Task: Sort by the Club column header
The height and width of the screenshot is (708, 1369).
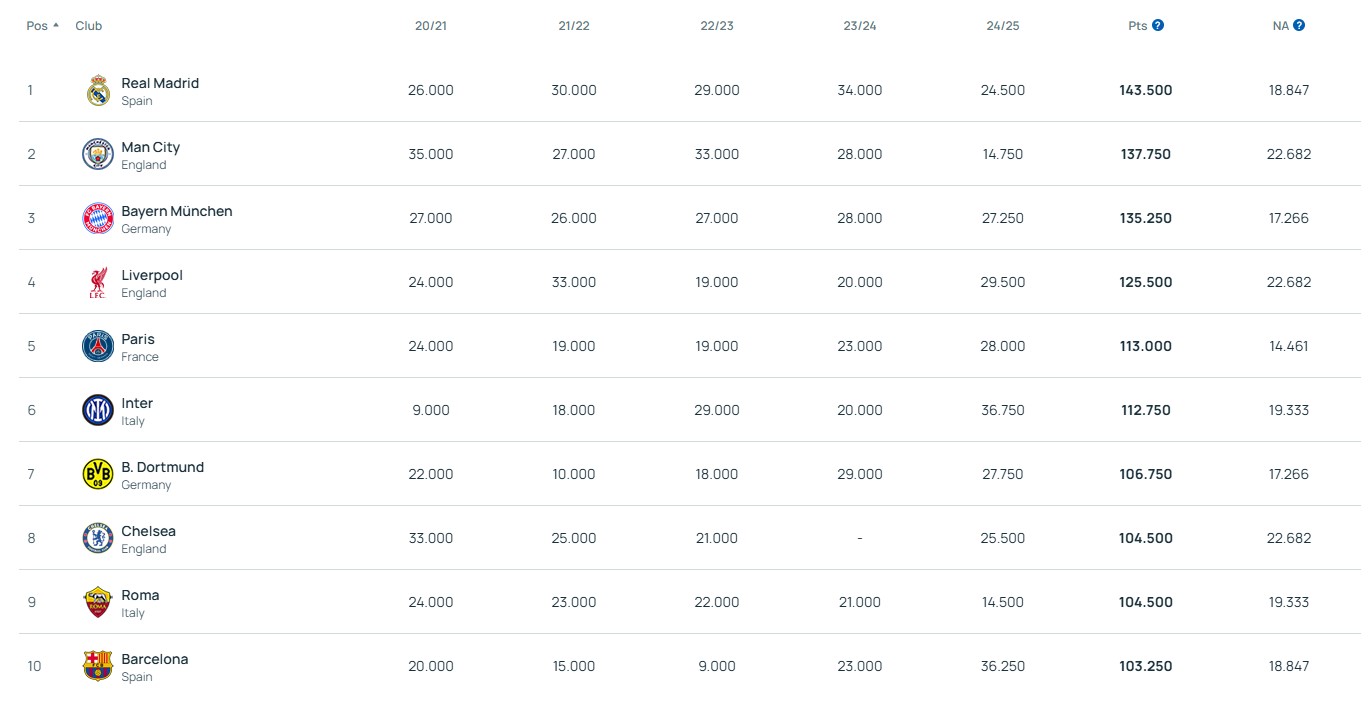Action: tap(89, 25)
